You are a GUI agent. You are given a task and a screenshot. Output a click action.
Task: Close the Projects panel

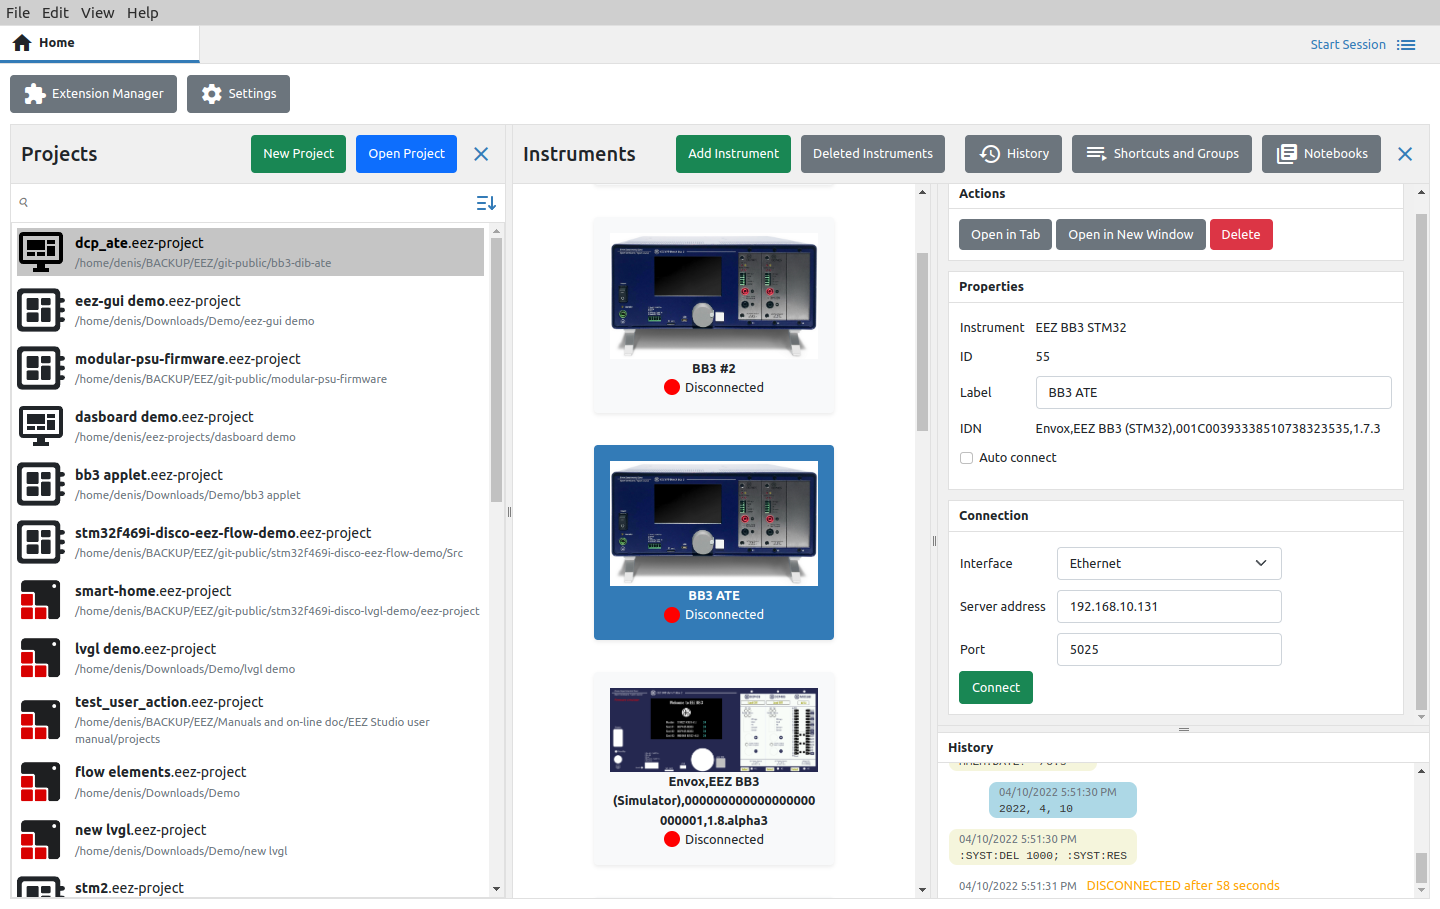[x=481, y=154]
